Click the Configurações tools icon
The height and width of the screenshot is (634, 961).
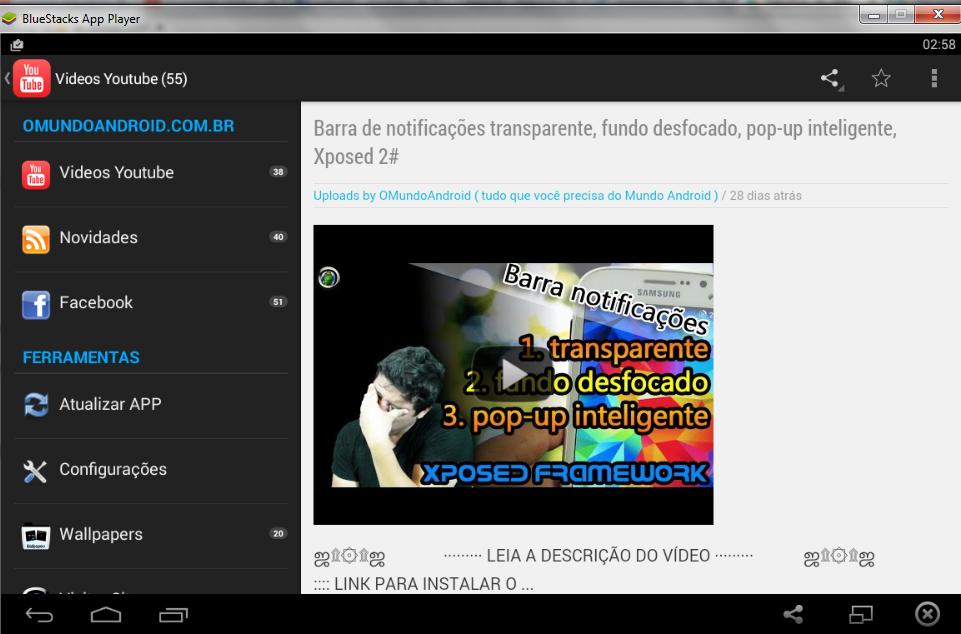pos(35,470)
